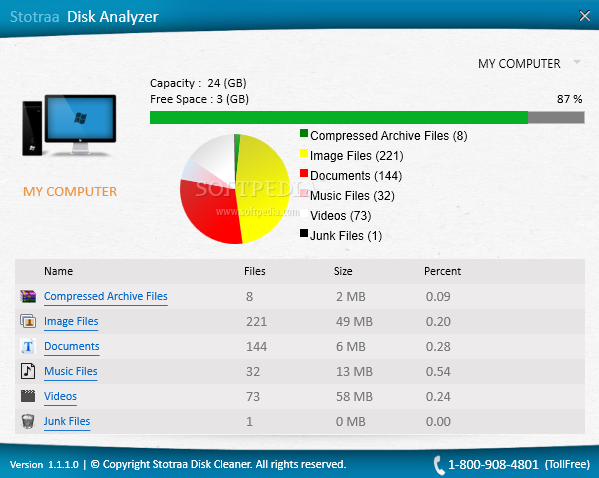The height and width of the screenshot is (478, 599).
Task: Open the Documents link
Action: click(x=72, y=346)
